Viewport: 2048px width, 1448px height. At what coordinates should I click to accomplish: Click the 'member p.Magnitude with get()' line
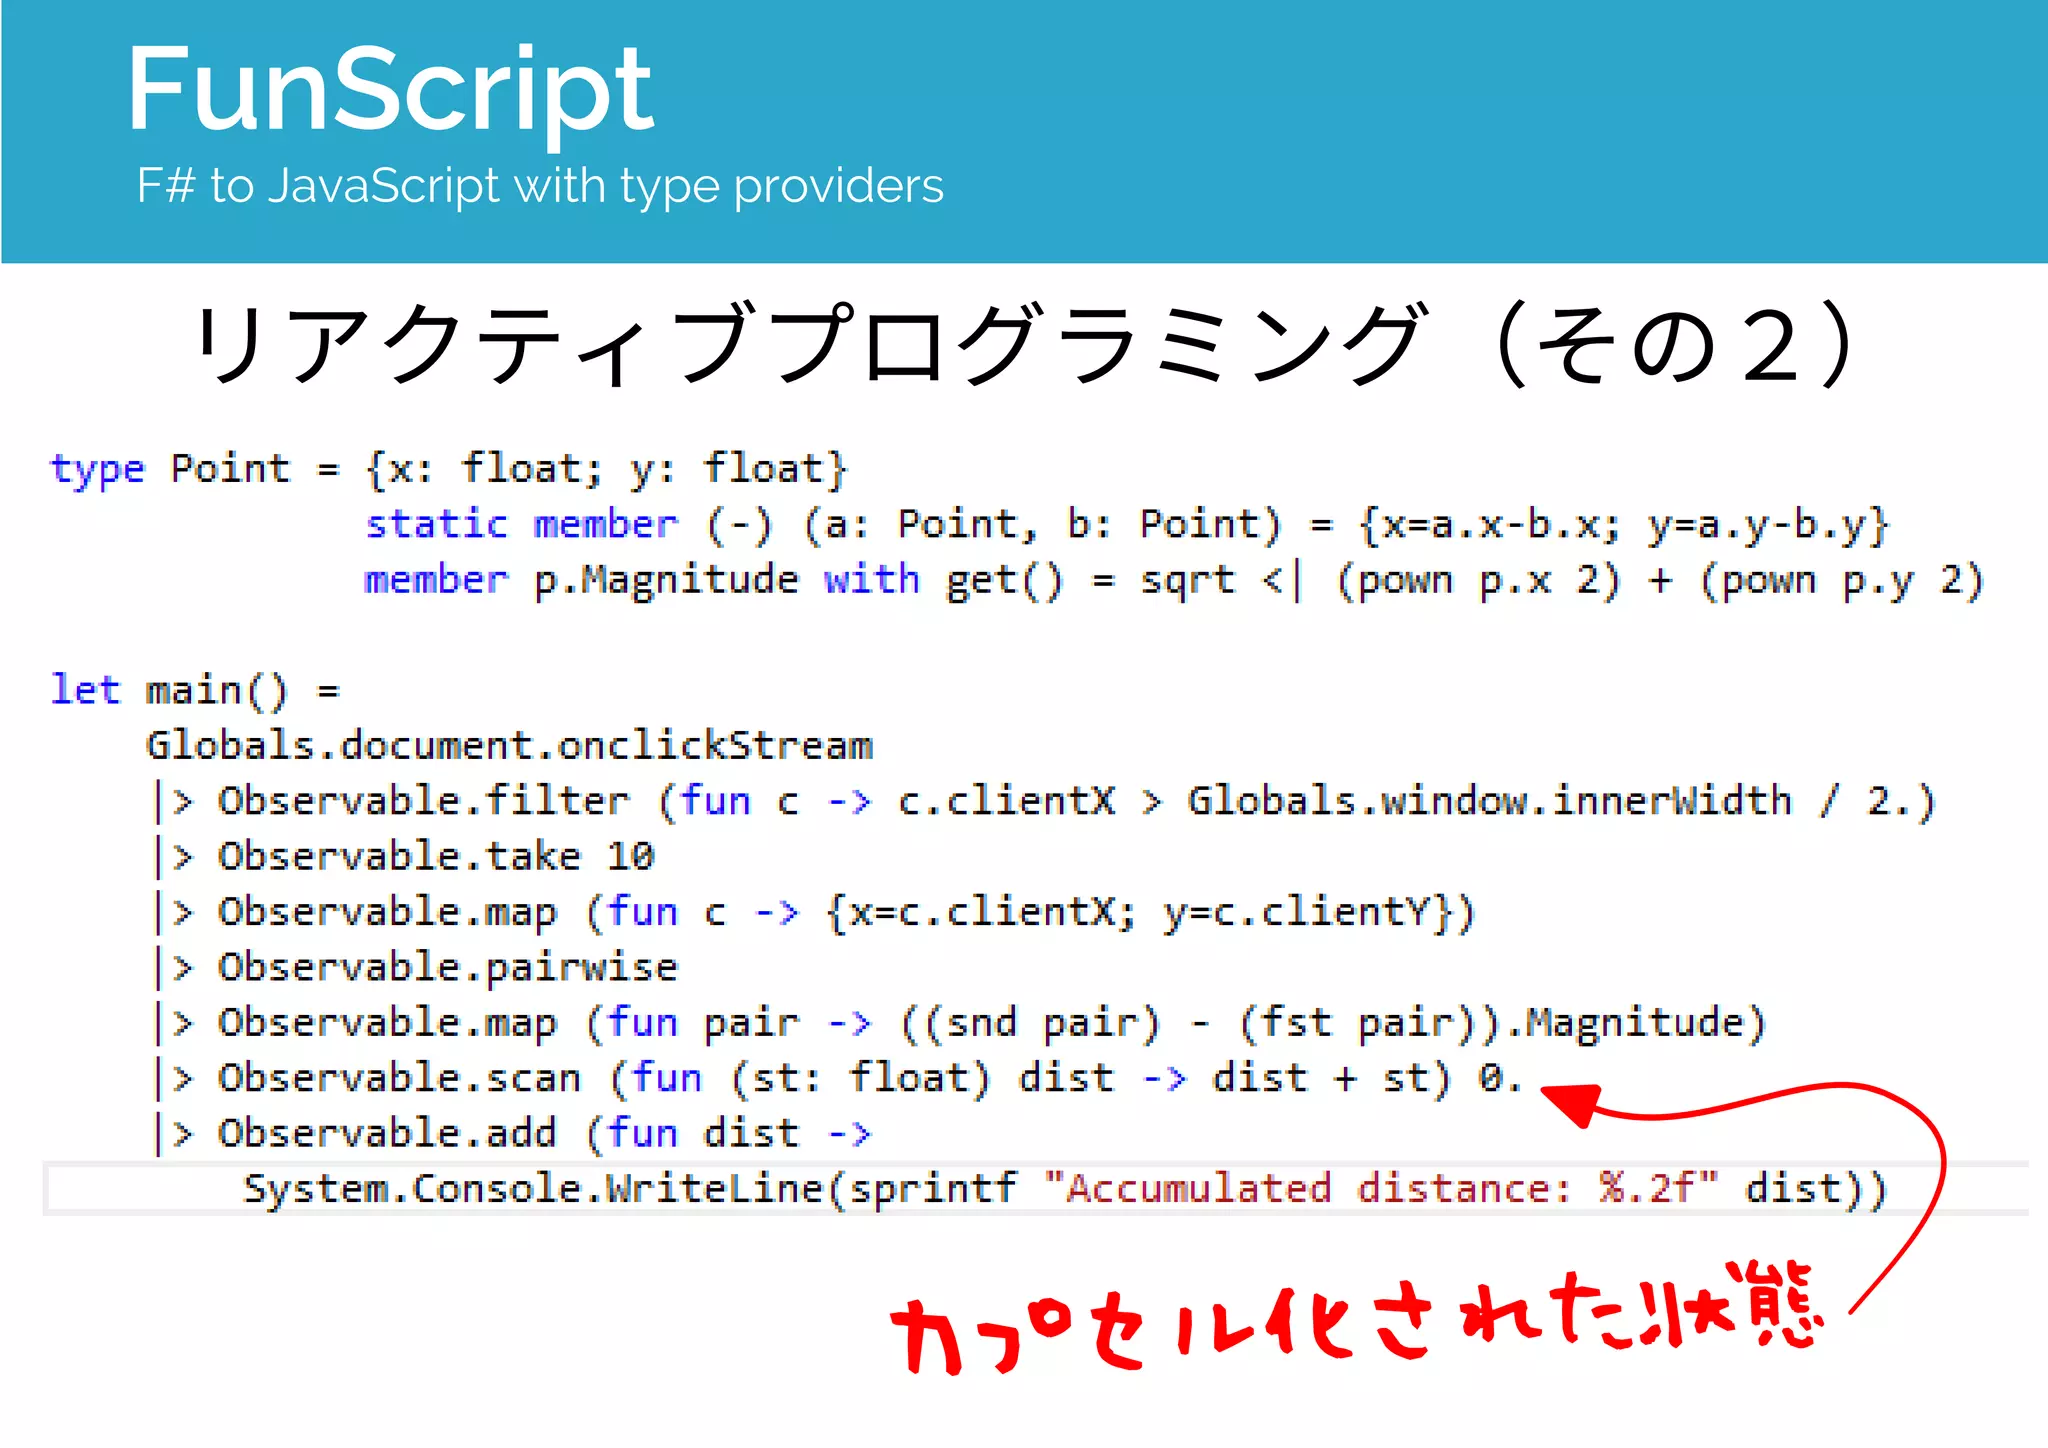[1174, 581]
